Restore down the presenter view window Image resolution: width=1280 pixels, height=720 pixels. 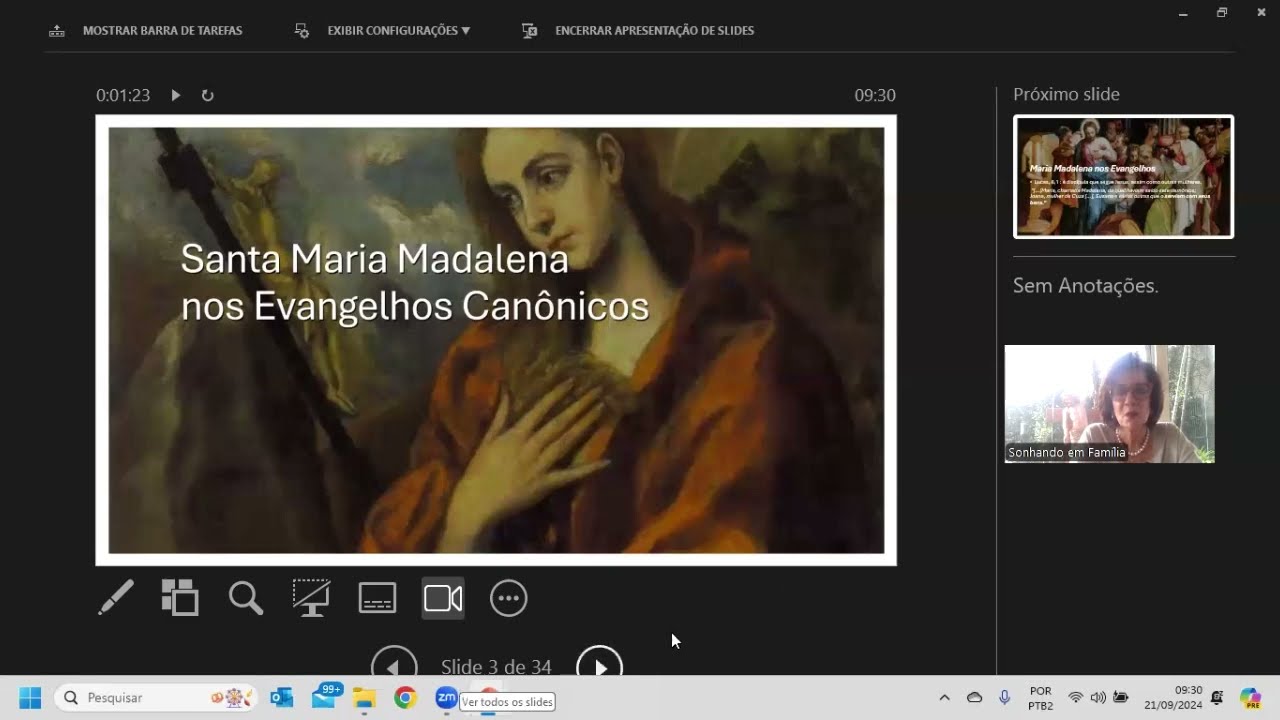tap(1222, 13)
